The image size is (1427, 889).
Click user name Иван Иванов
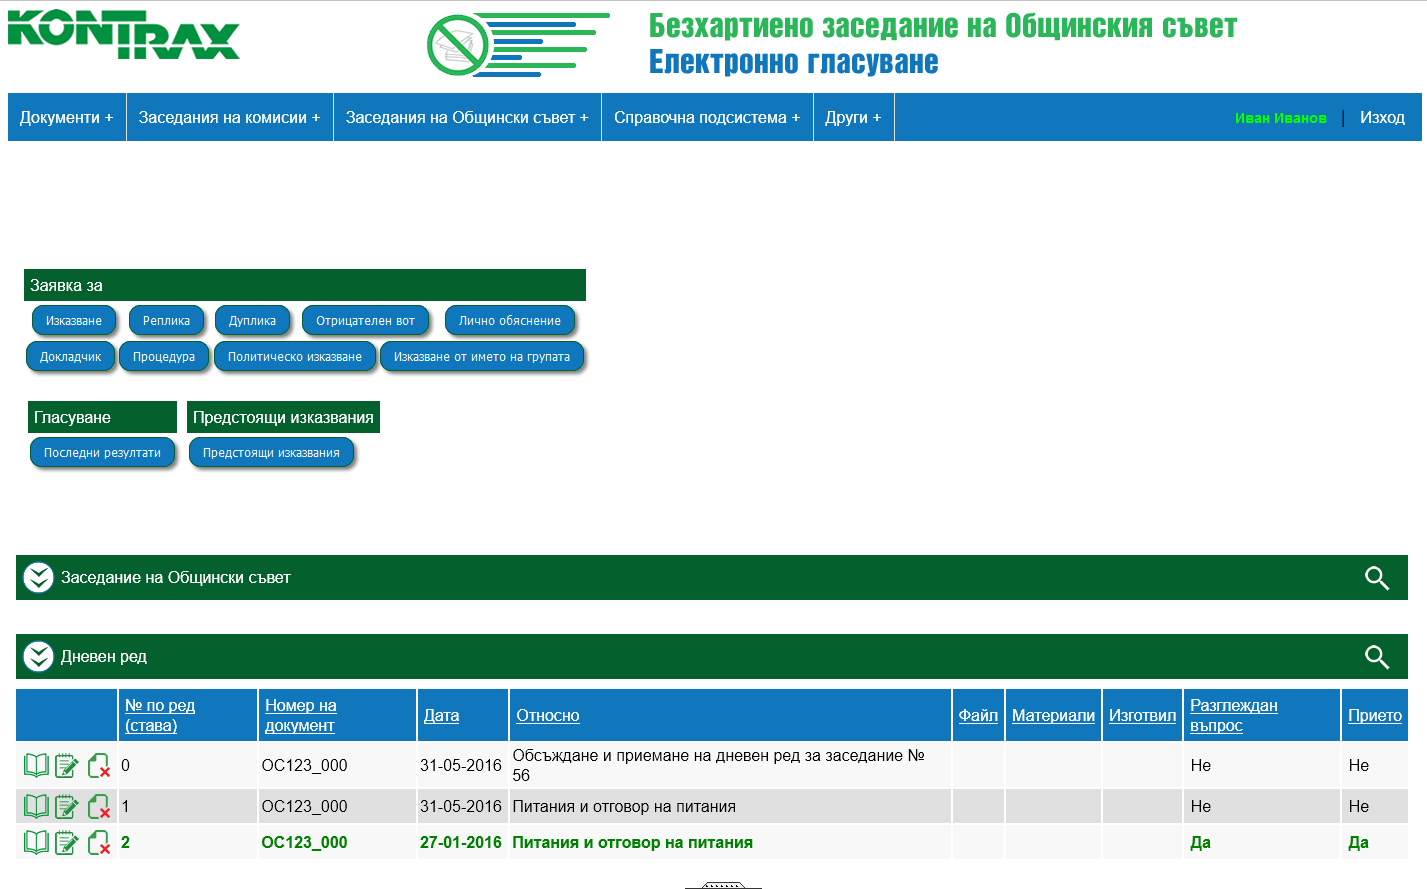[x=1280, y=118]
